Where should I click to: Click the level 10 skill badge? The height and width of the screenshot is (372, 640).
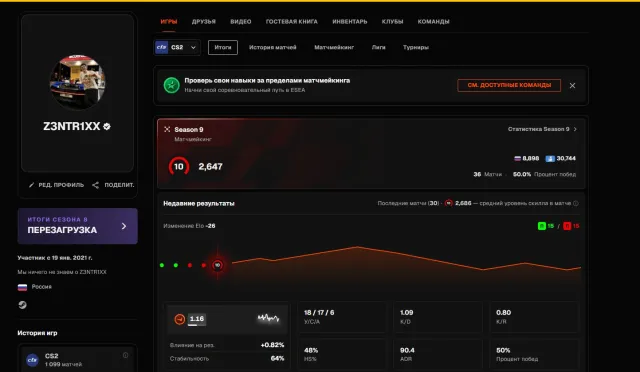tap(179, 167)
